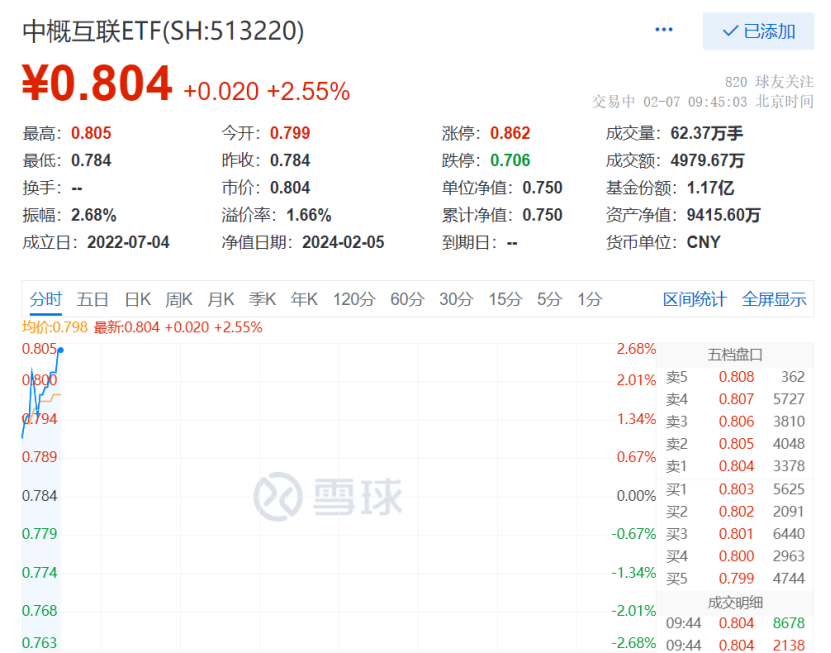This screenshot has height=653, width=831.
Task: Switch to the 月K monthly chart tab
Action: [224, 298]
